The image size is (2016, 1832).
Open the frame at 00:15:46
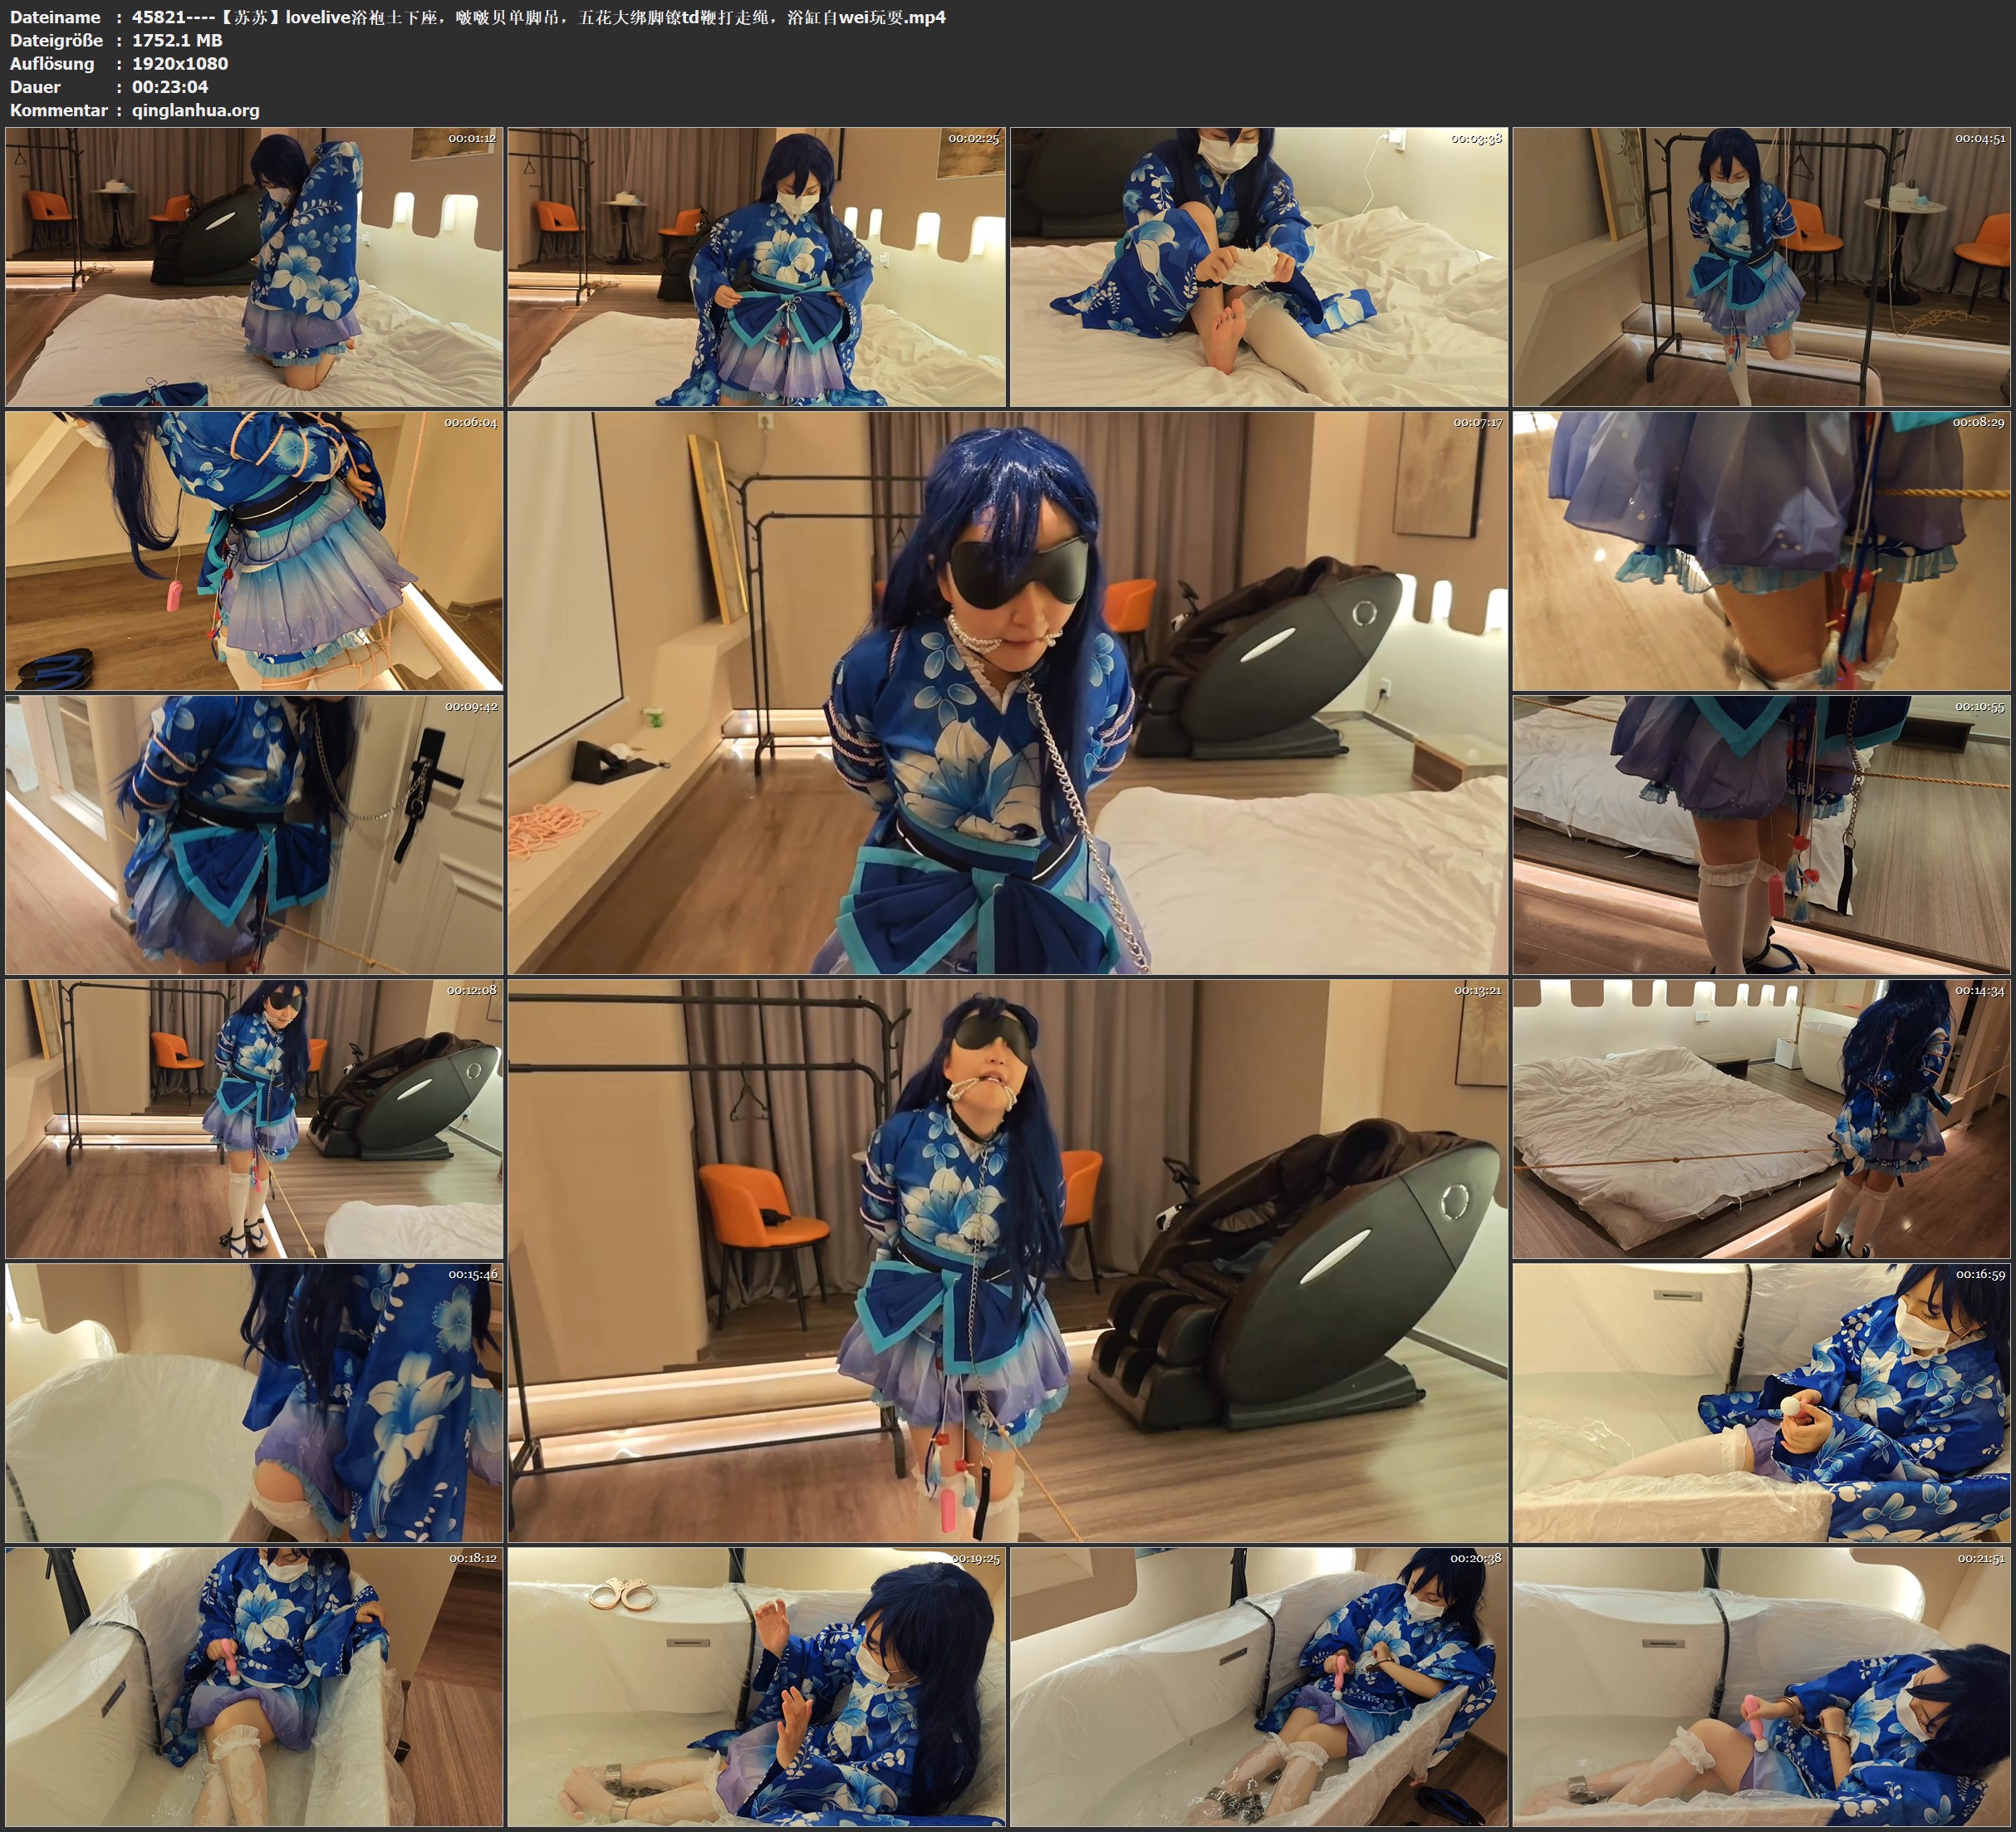(254, 1403)
